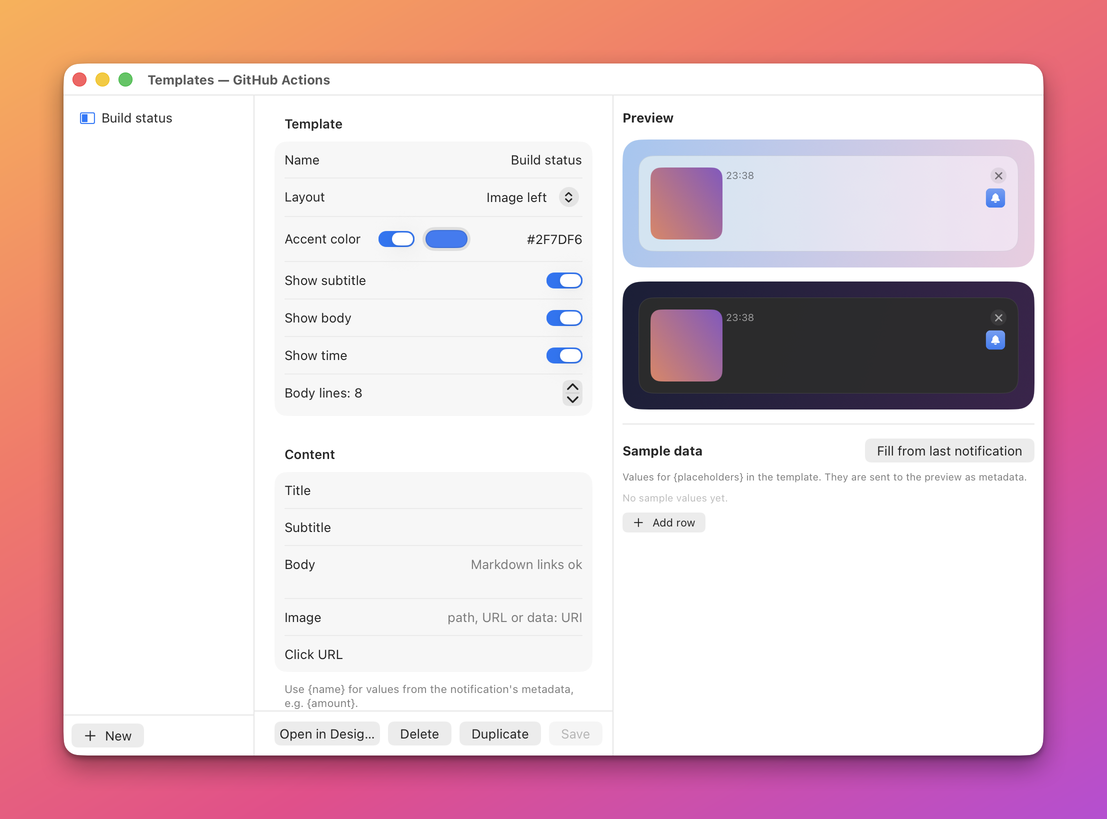Click the gradient image in dark preview

pos(686,345)
